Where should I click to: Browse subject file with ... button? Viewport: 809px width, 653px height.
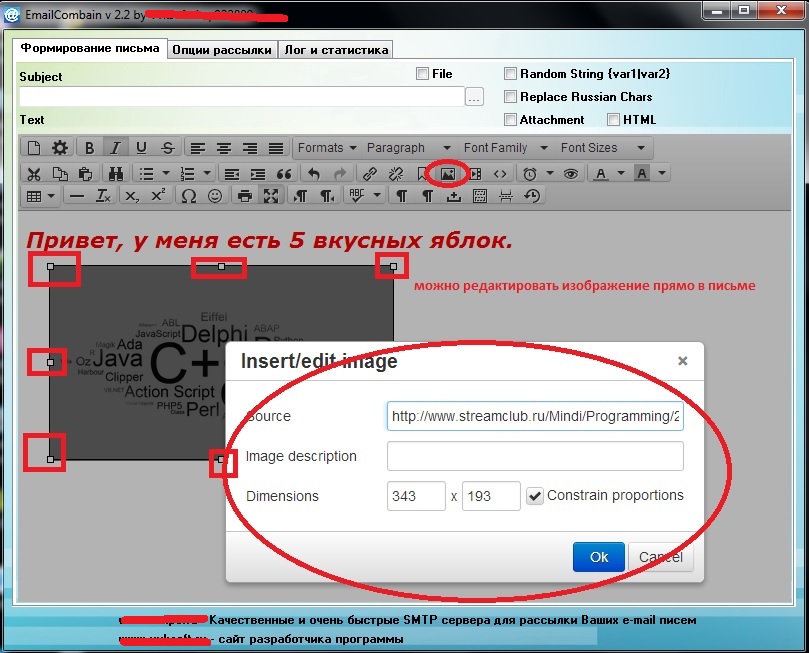coord(474,97)
